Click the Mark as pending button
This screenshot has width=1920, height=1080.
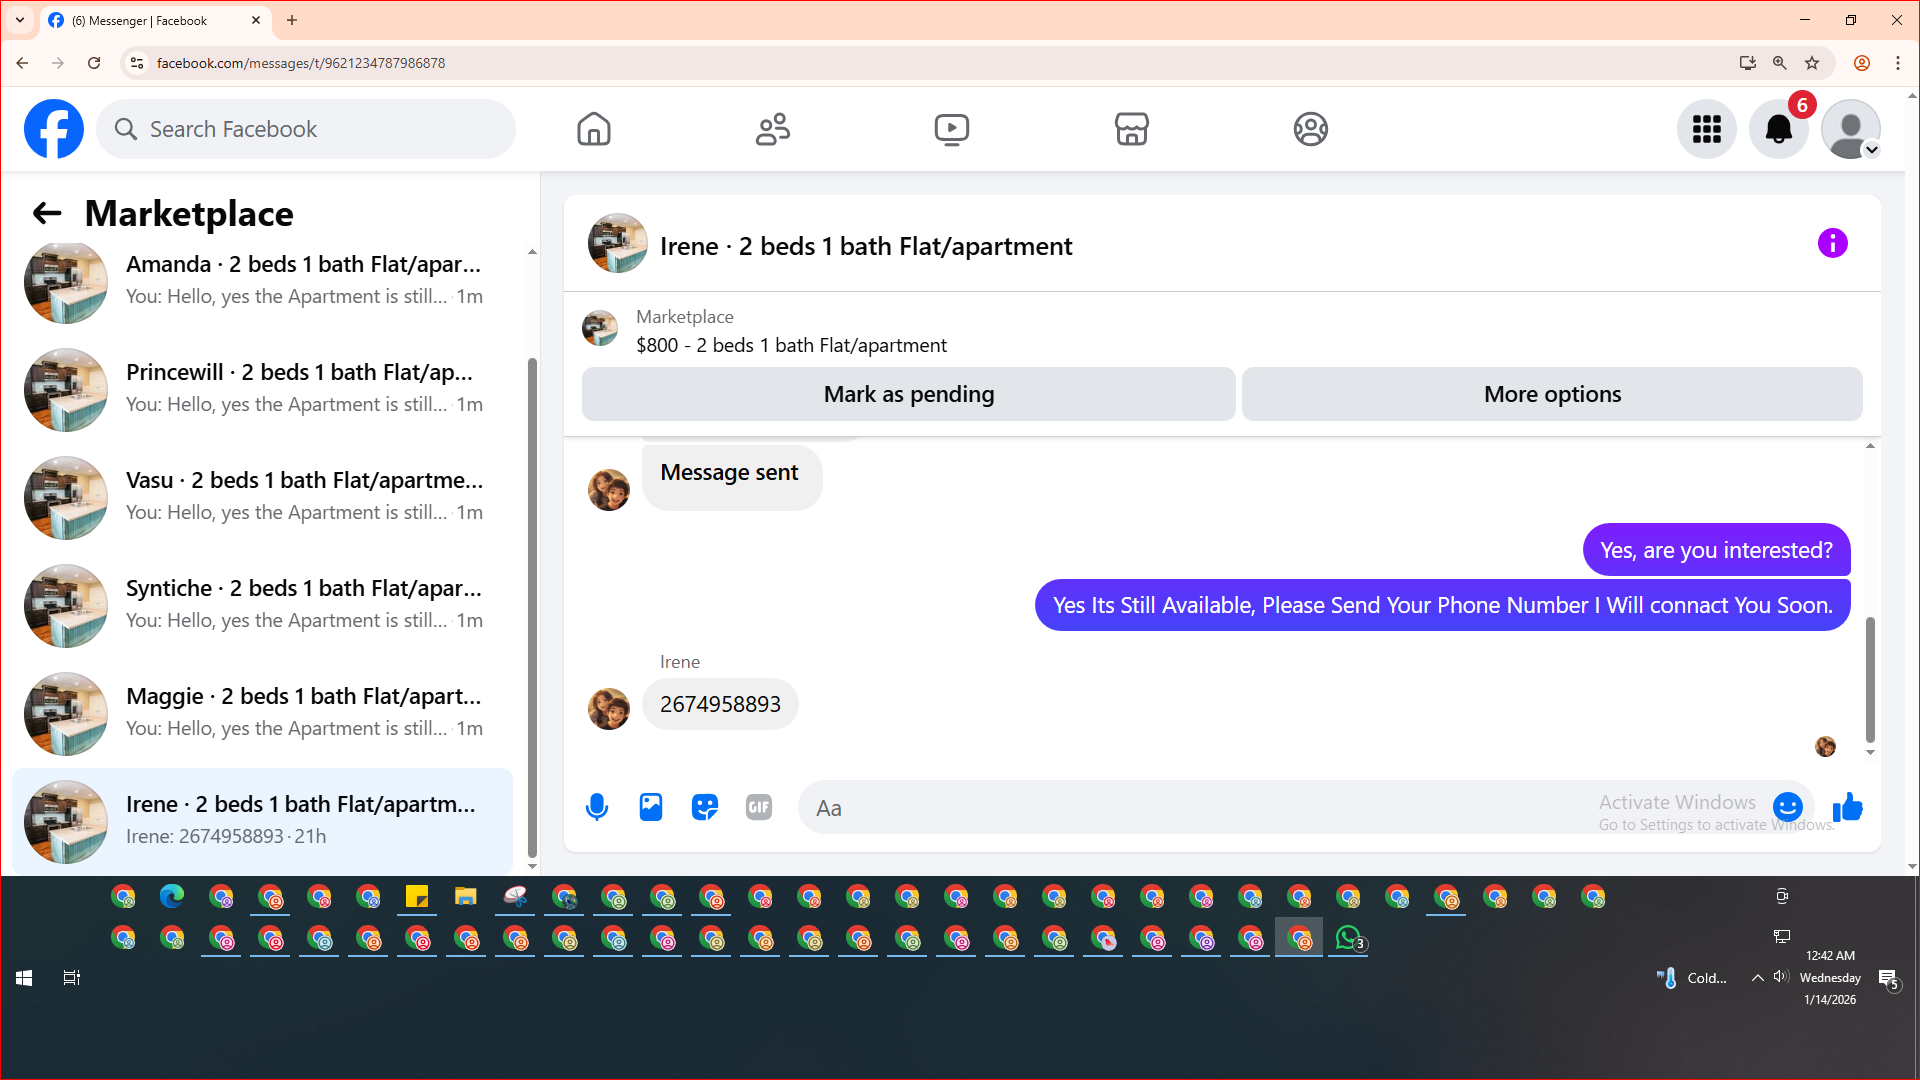coord(908,394)
